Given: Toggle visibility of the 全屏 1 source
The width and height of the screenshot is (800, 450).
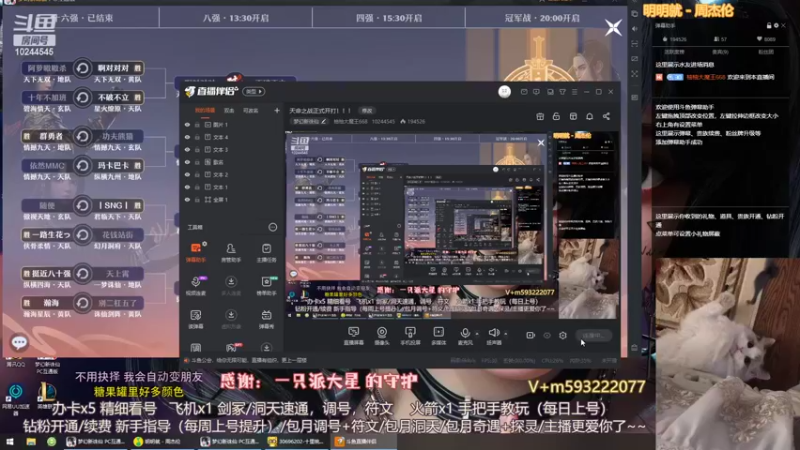Looking at the screenshot, I should (x=187, y=199).
